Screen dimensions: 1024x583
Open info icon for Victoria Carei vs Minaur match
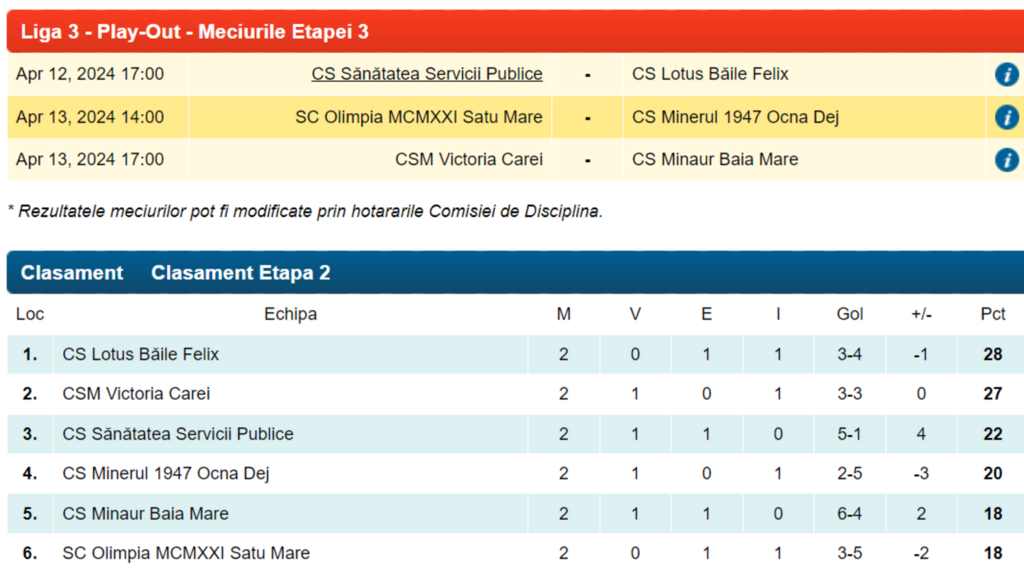[x=1006, y=160]
